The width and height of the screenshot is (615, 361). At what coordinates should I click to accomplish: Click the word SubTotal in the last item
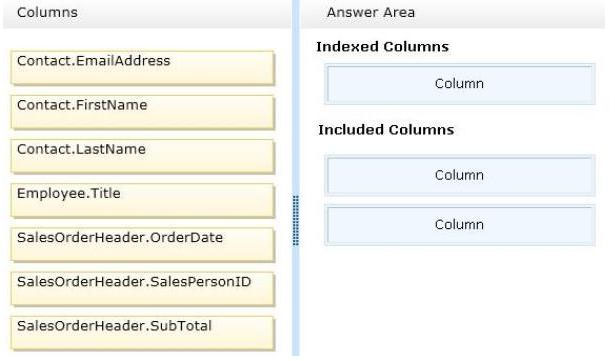(x=181, y=326)
